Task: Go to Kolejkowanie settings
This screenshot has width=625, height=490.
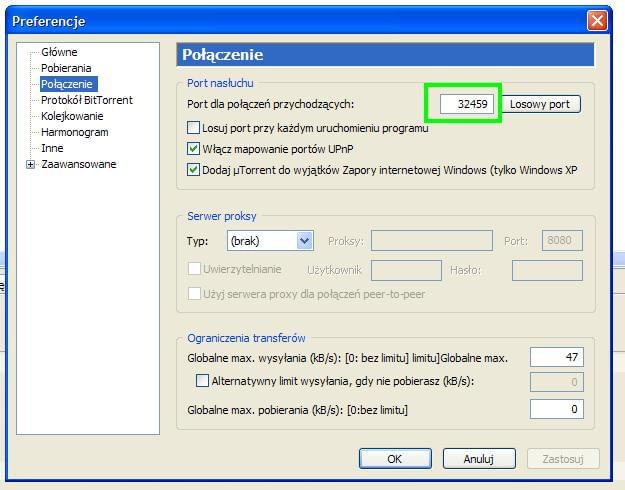Action: [x=72, y=116]
